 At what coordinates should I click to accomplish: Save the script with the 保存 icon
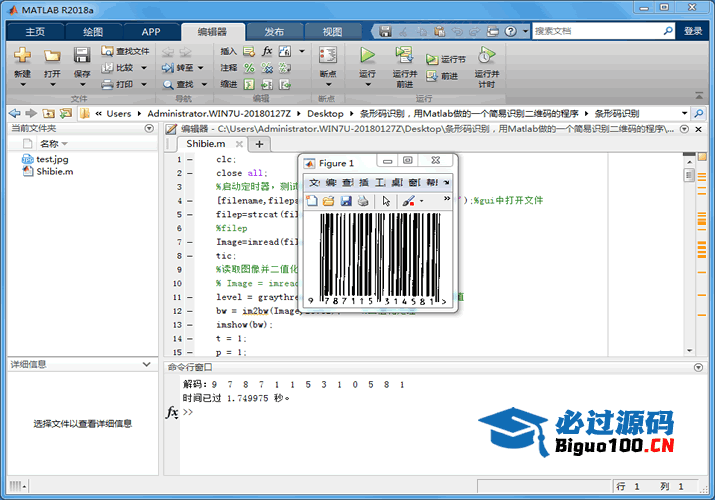click(x=82, y=56)
